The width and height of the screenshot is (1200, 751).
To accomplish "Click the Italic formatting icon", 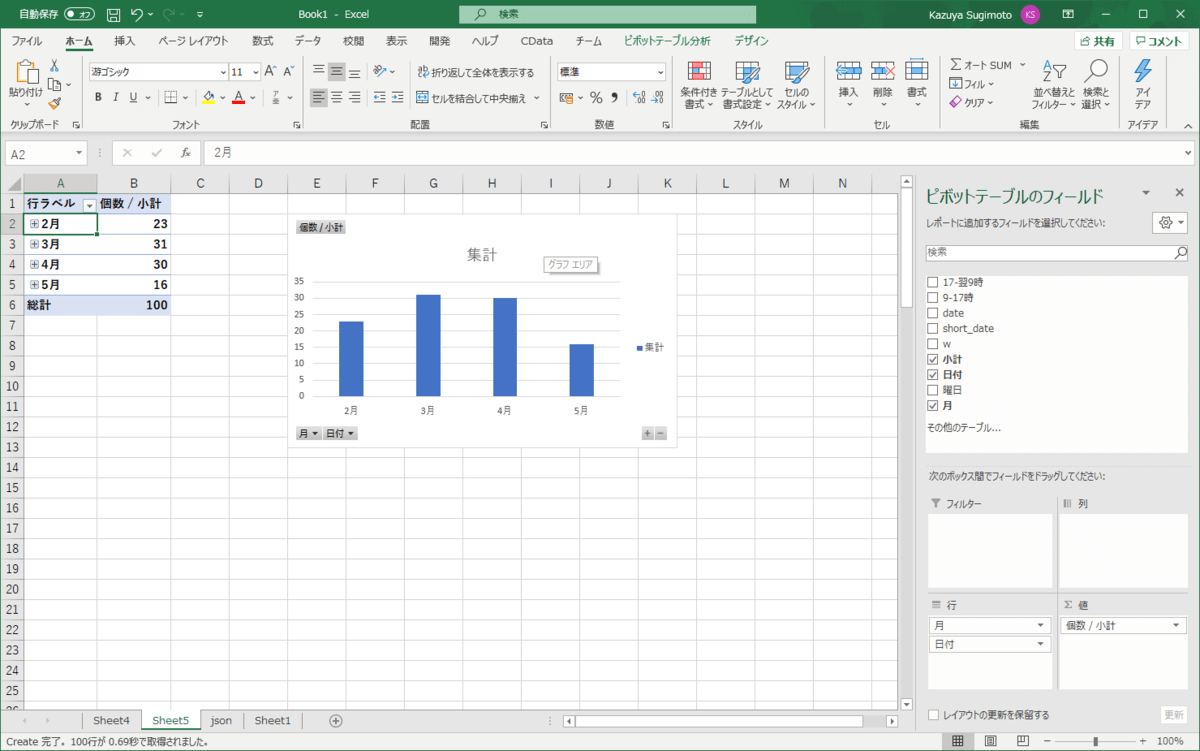I will point(116,97).
